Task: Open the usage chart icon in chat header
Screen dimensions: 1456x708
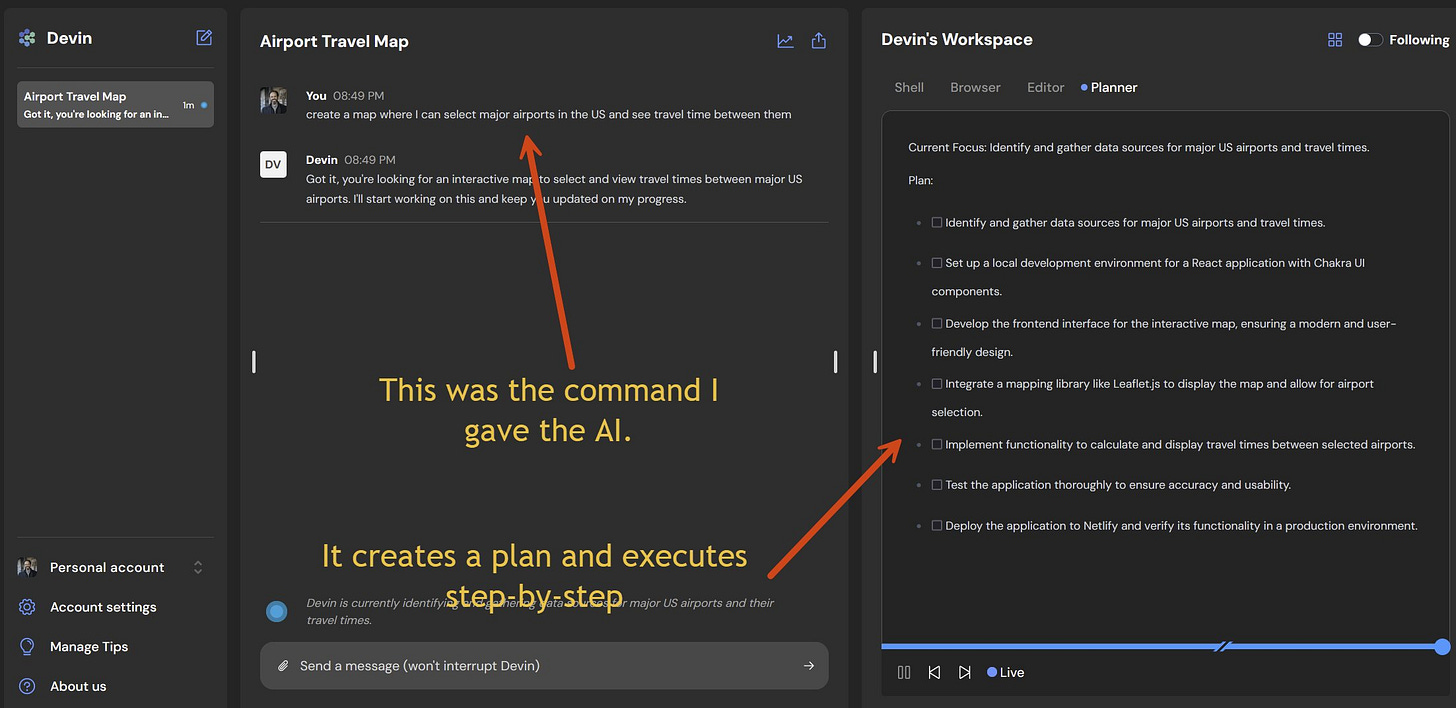Action: [785, 41]
